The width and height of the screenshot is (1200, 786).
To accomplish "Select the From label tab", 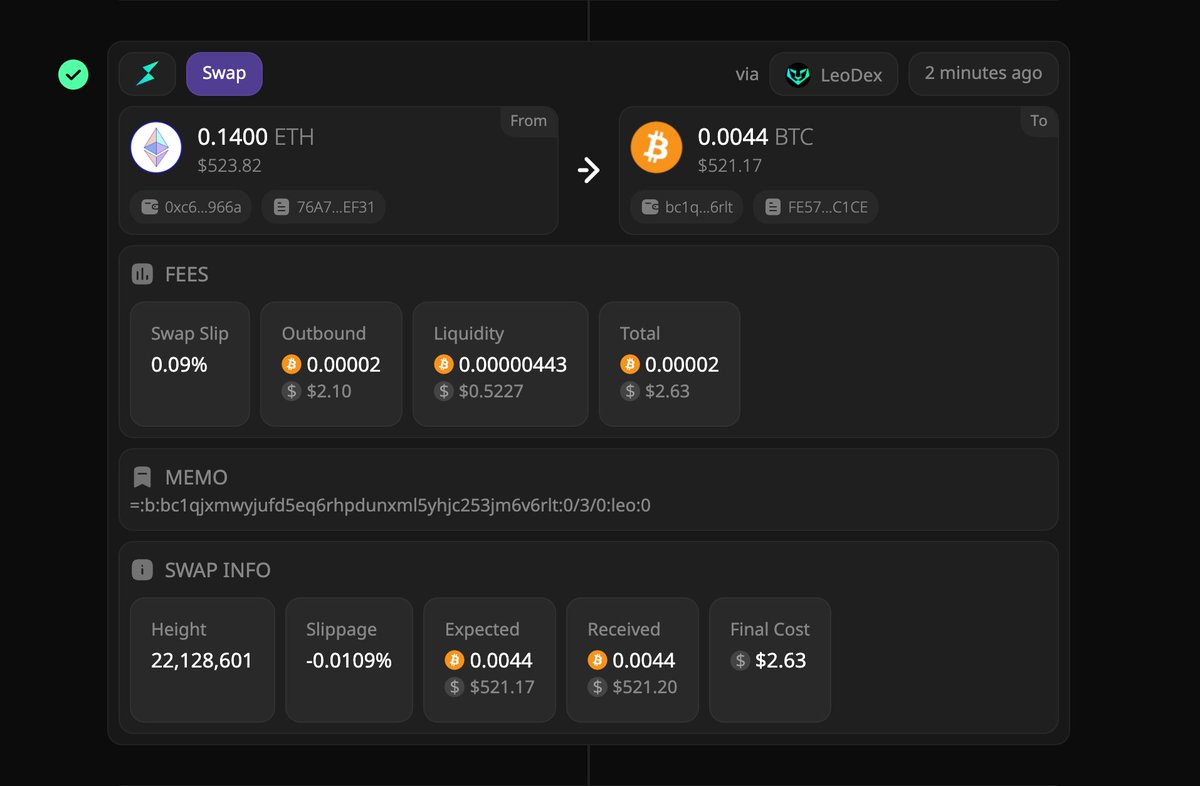I will [528, 121].
